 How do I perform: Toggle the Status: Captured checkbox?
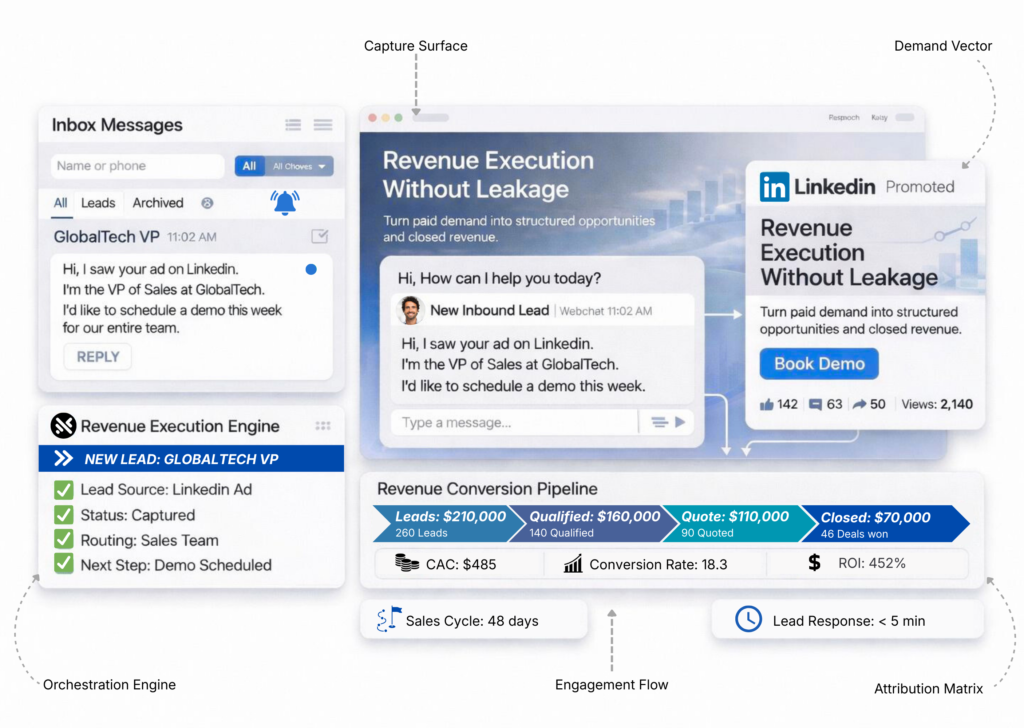64,515
